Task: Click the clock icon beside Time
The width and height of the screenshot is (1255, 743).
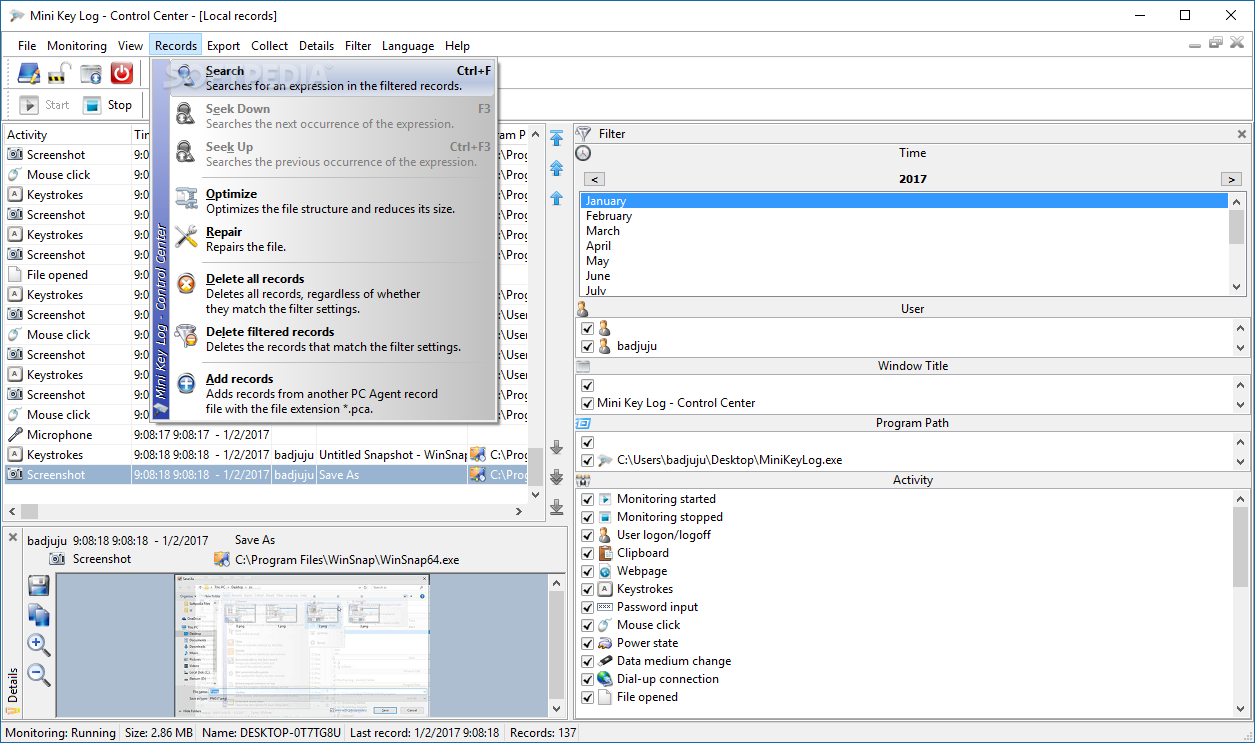Action: click(x=584, y=153)
